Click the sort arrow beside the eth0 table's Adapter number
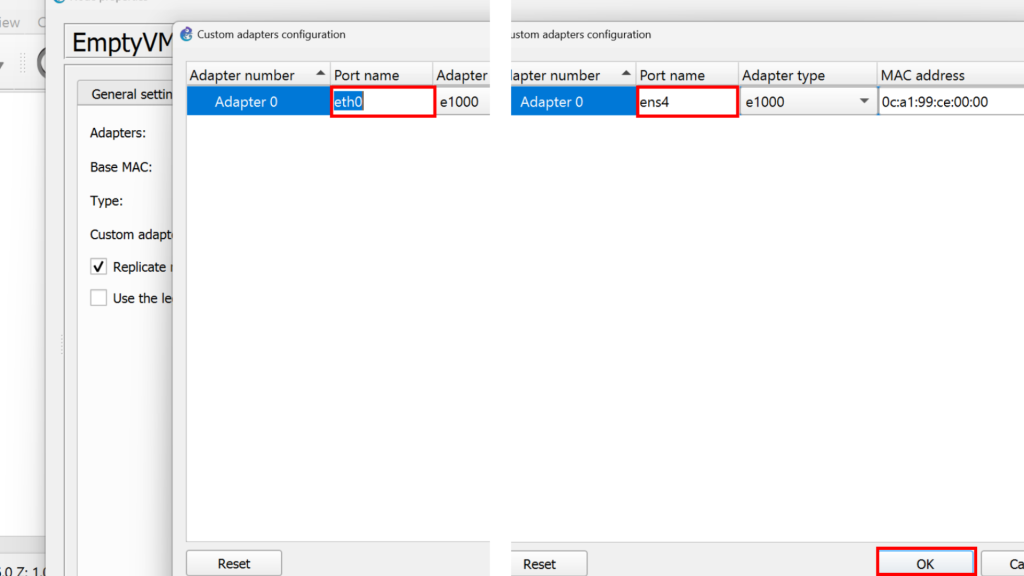Screen dimensions: 1024x576 point(320,75)
